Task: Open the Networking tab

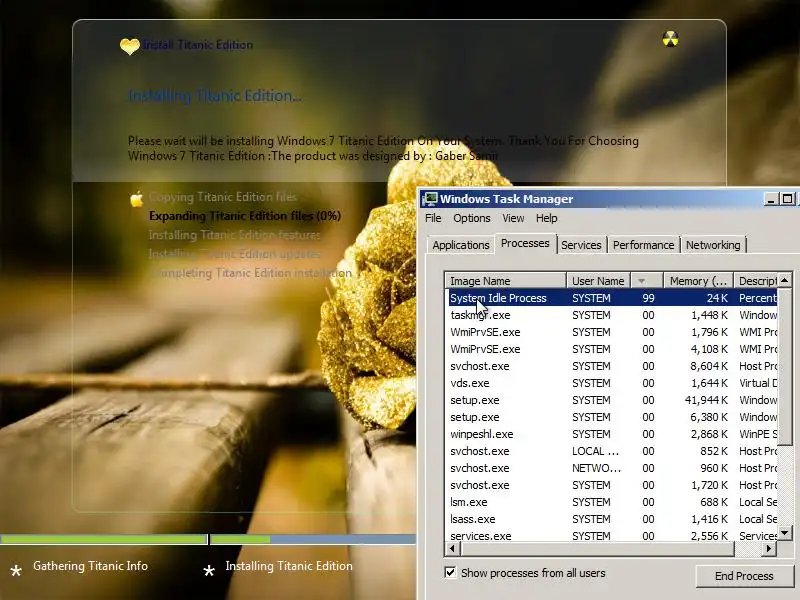Action: coord(713,245)
